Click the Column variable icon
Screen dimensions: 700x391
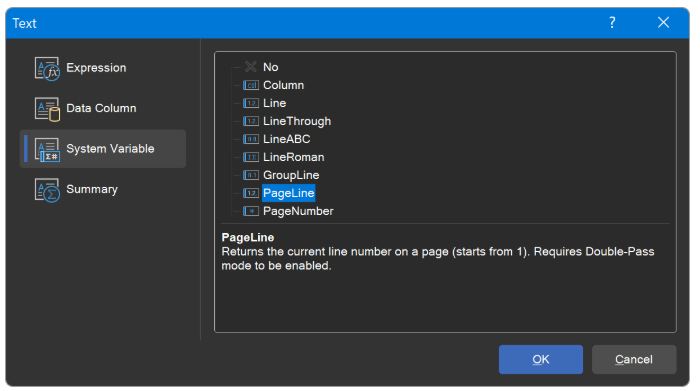point(250,85)
